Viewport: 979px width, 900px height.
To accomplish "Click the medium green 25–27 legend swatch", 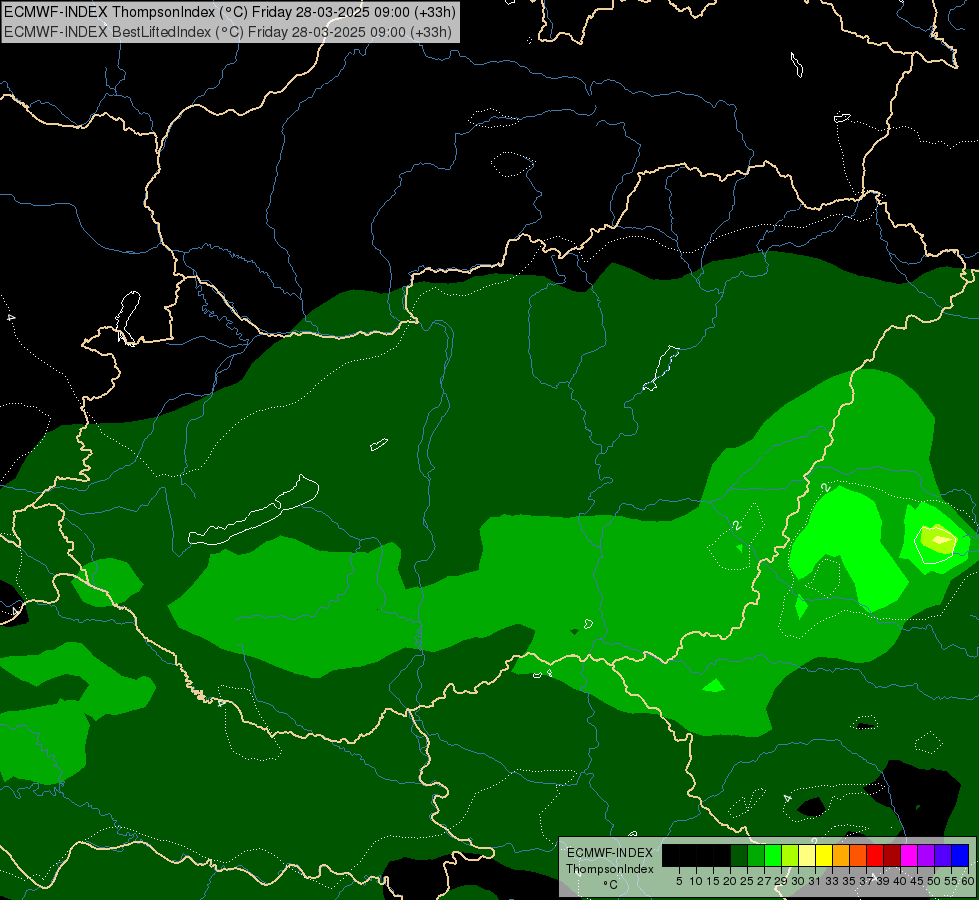I will click(x=756, y=855).
